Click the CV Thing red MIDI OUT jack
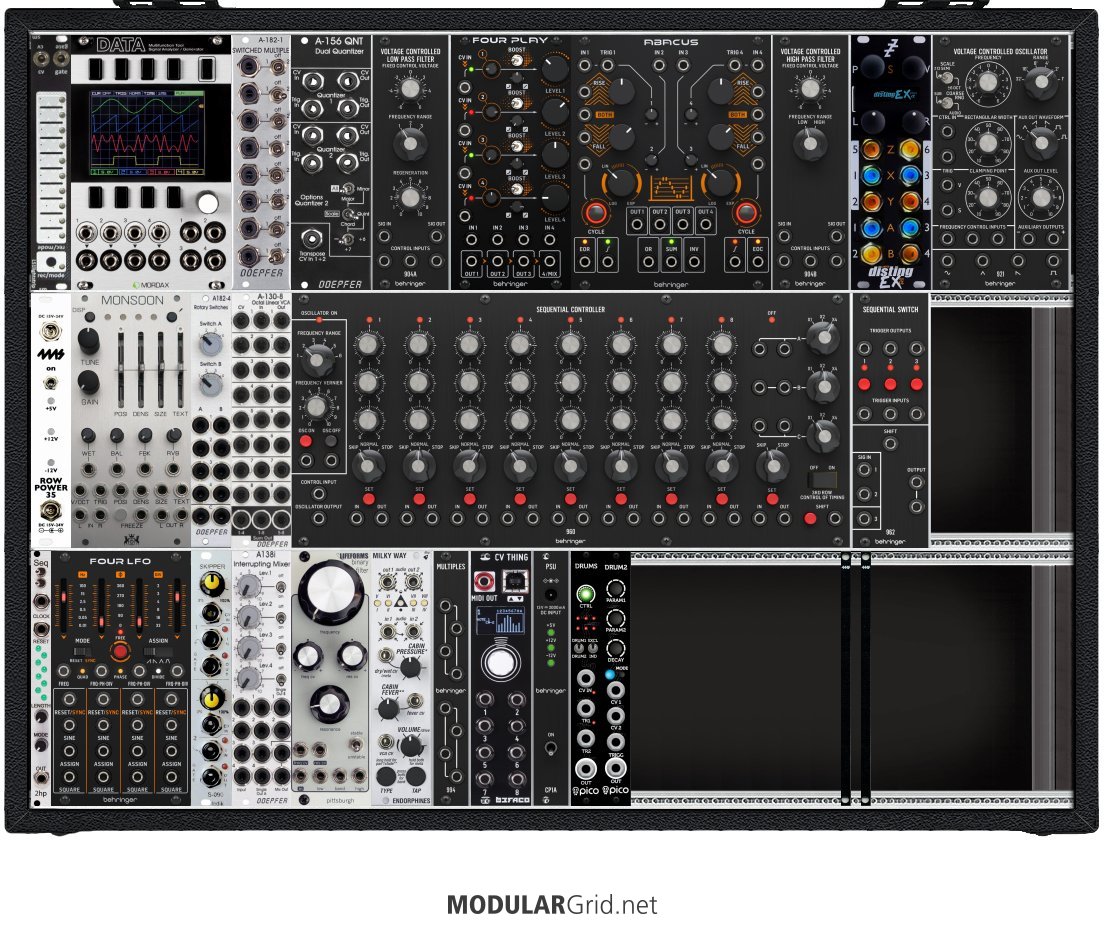Screen dimensions: 1106x926 [484, 581]
